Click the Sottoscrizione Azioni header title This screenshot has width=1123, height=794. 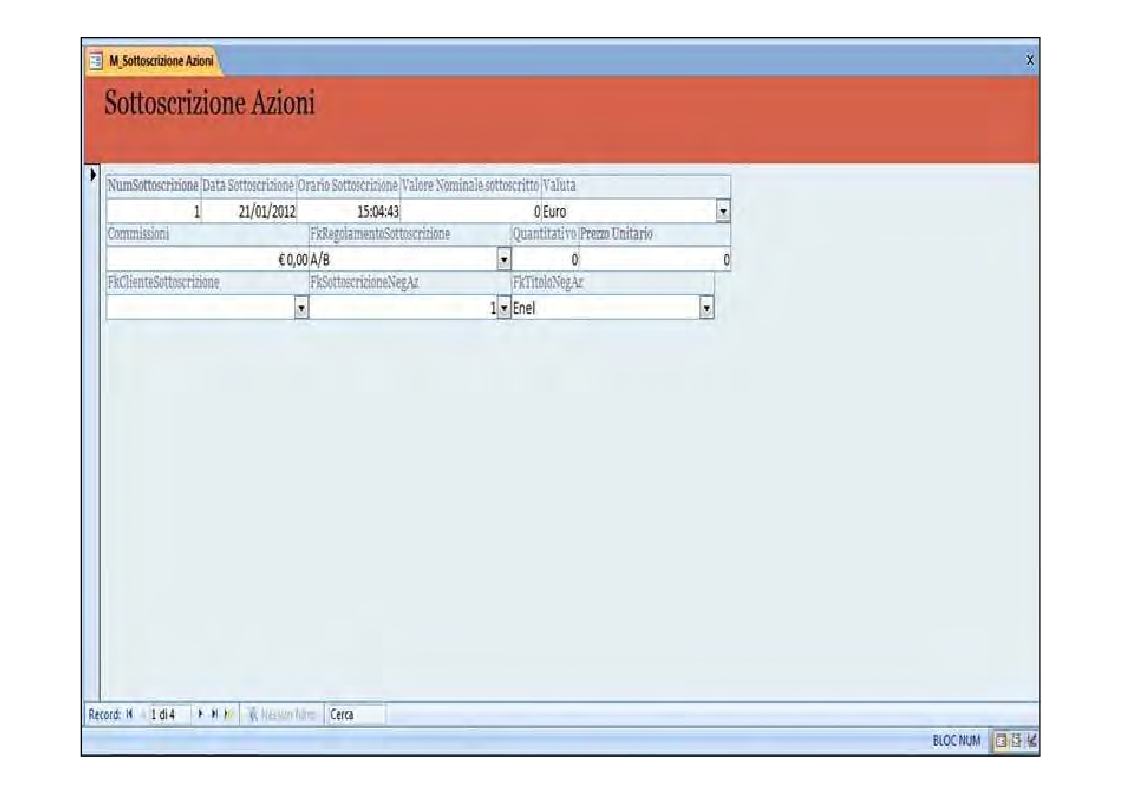[210, 103]
